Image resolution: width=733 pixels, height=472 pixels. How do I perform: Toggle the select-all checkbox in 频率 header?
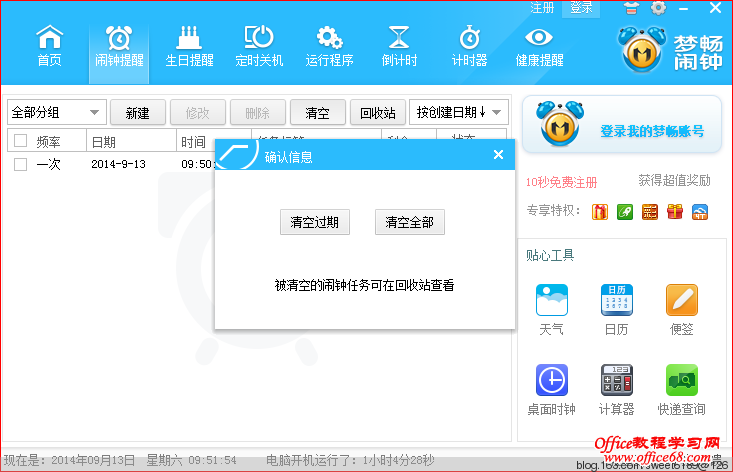pos(20,141)
